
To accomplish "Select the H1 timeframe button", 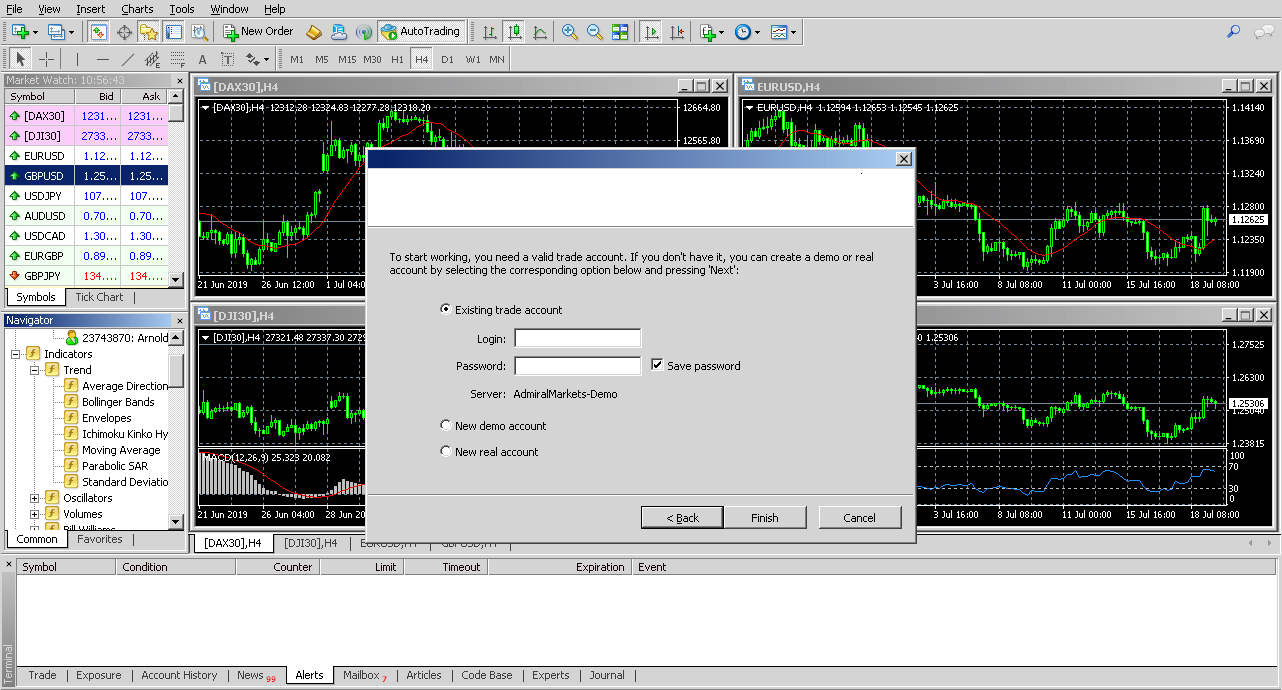I will [x=397, y=59].
